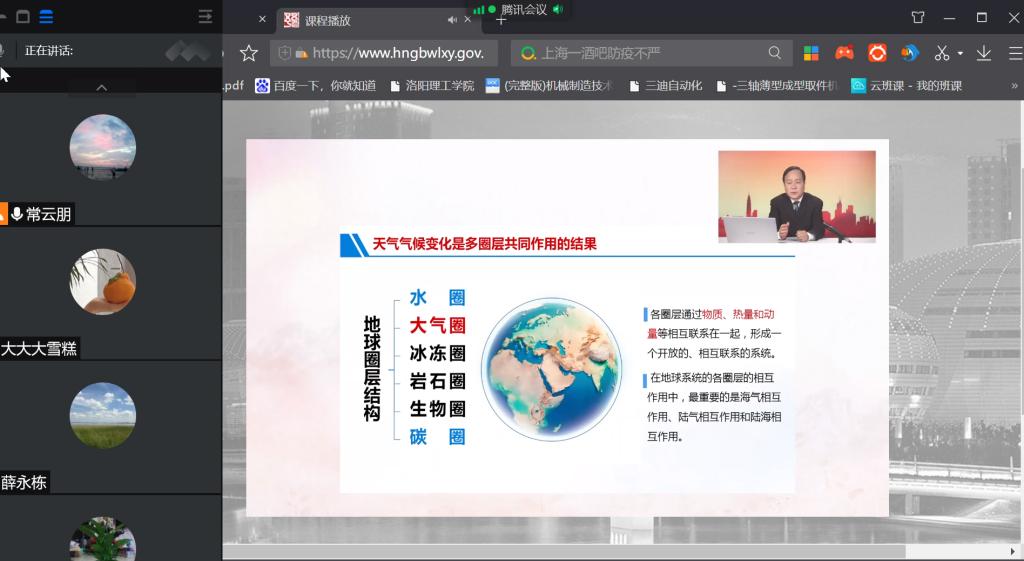Mute the 课程播放 tab audio
The height and width of the screenshot is (561, 1024).
452,20
